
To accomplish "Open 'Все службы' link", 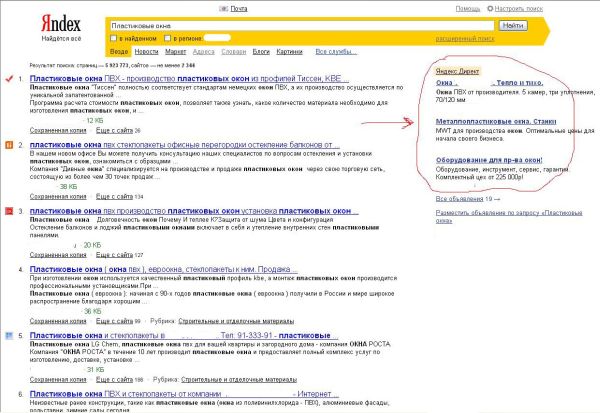I will click(x=336, y=52).
